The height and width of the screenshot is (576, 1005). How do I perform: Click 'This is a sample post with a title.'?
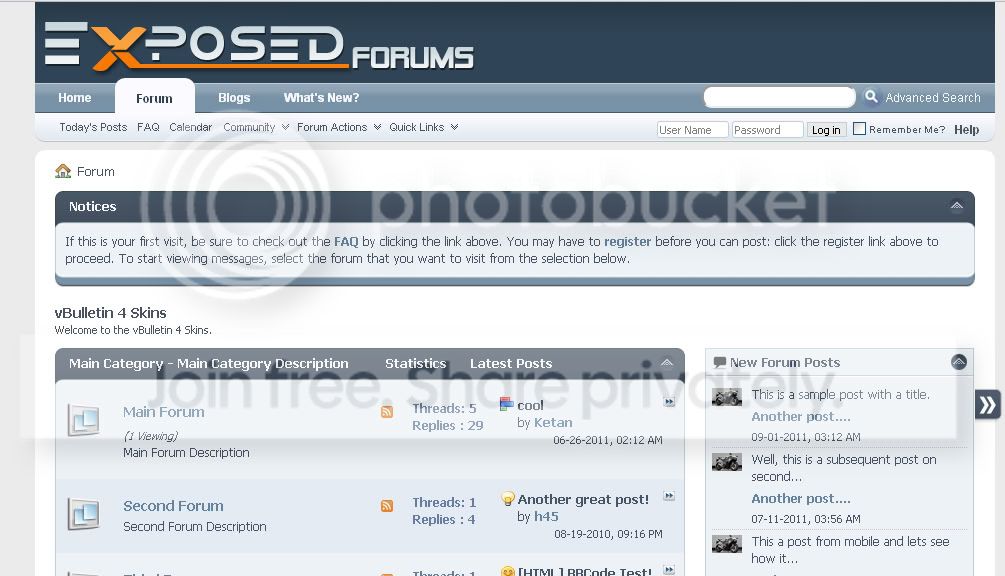(x=840, y=395)
